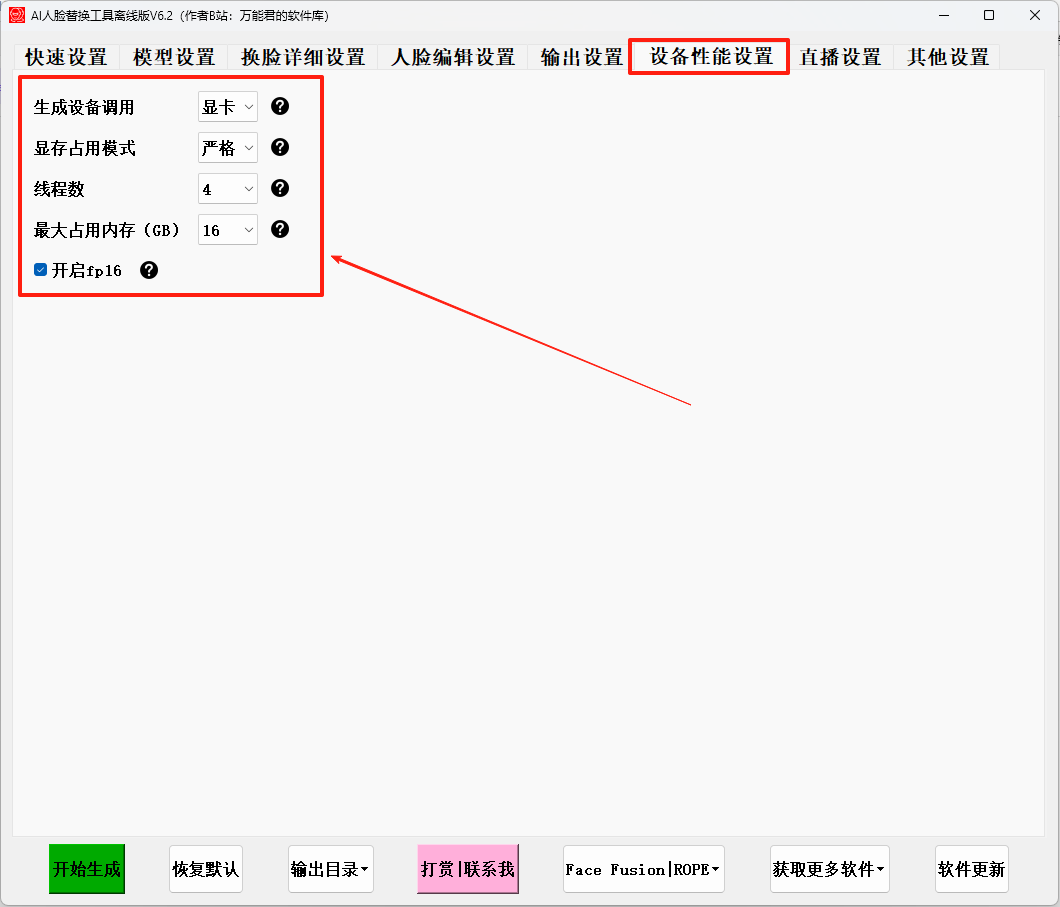
Task: Expand the 显存占用模式 dropdown
Action: point(228,148)
